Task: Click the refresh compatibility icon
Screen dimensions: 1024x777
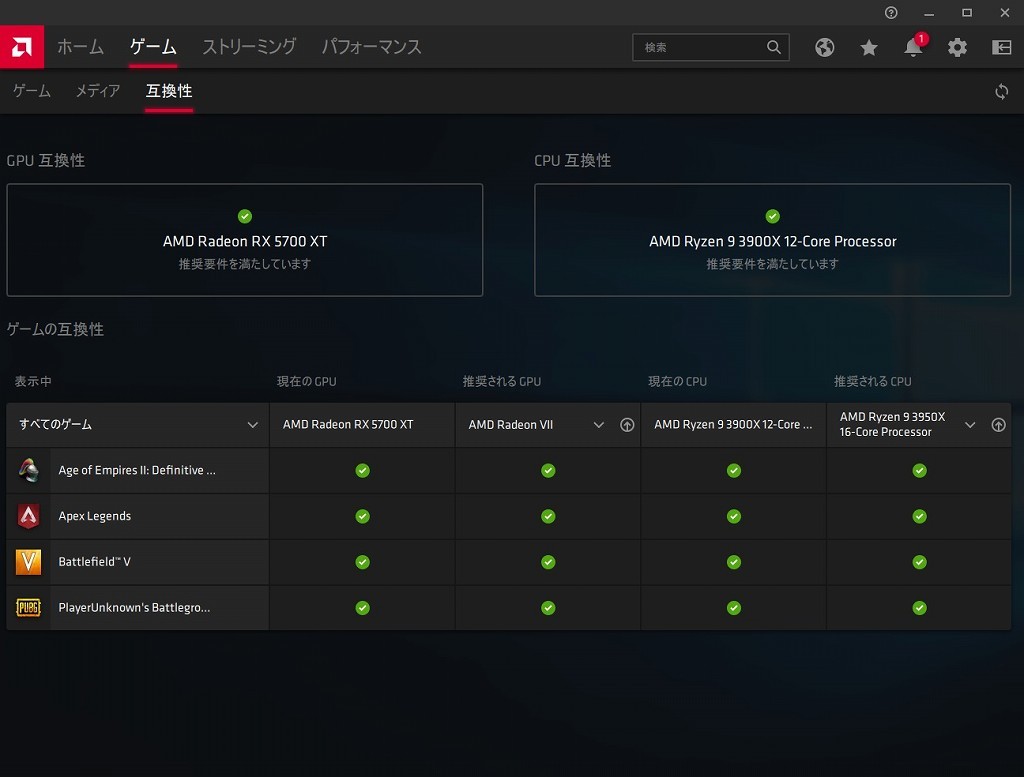Action: tap(1001, 91)
